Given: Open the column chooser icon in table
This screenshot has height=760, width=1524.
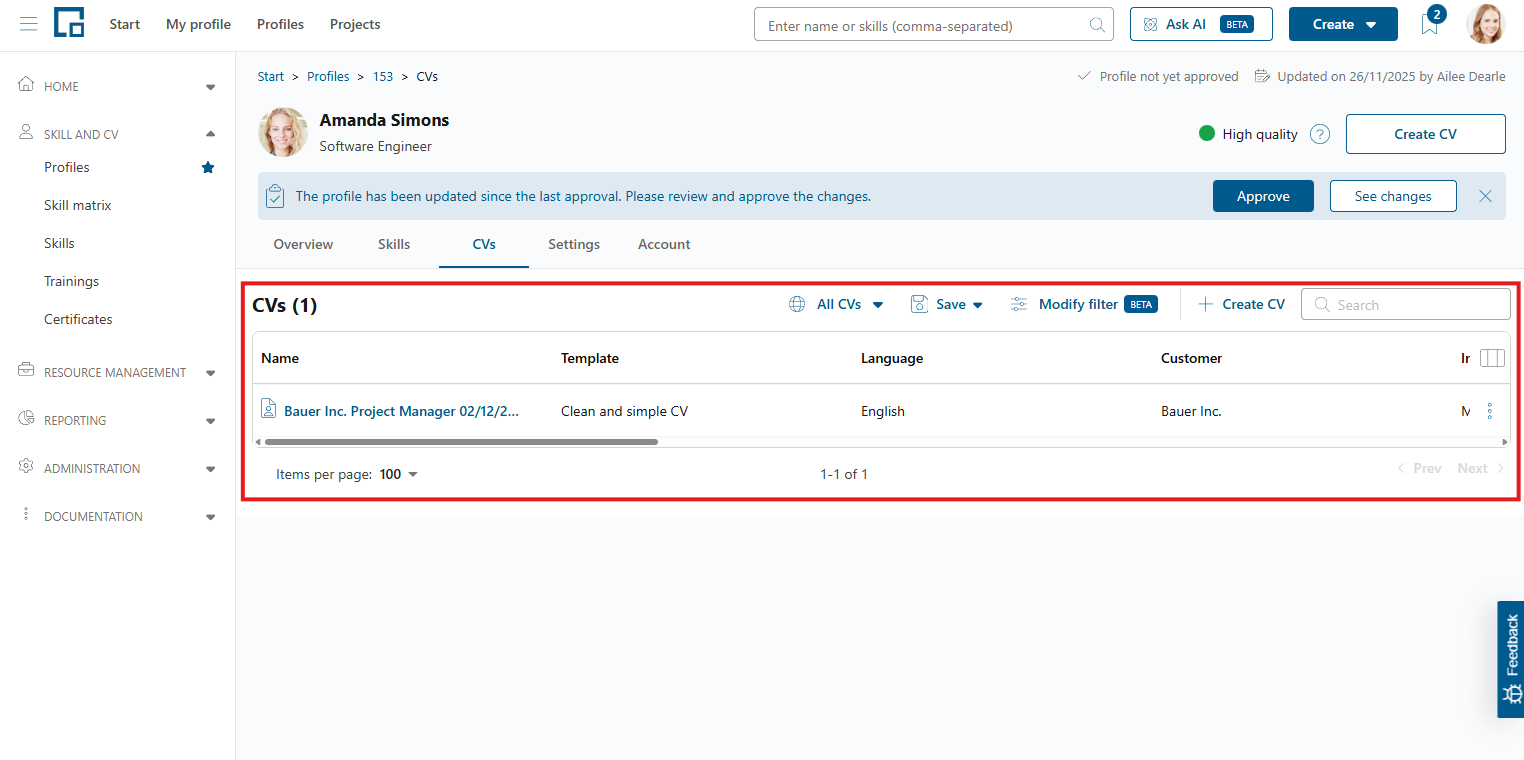Looking at the screenshot, I should [x=1491, y=358].
